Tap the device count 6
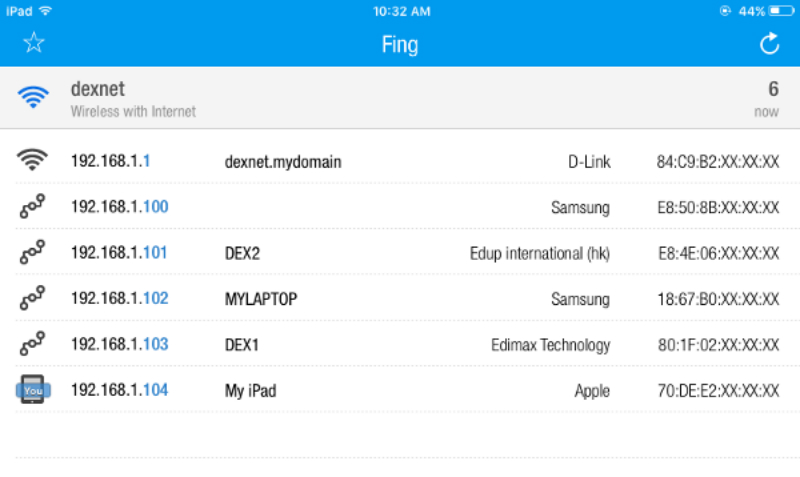Viewport: 800px width, 477px height. pos(772,89)
